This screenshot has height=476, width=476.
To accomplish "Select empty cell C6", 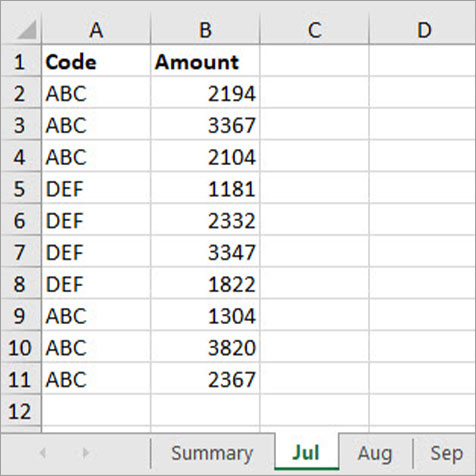I will click(314, 220).
